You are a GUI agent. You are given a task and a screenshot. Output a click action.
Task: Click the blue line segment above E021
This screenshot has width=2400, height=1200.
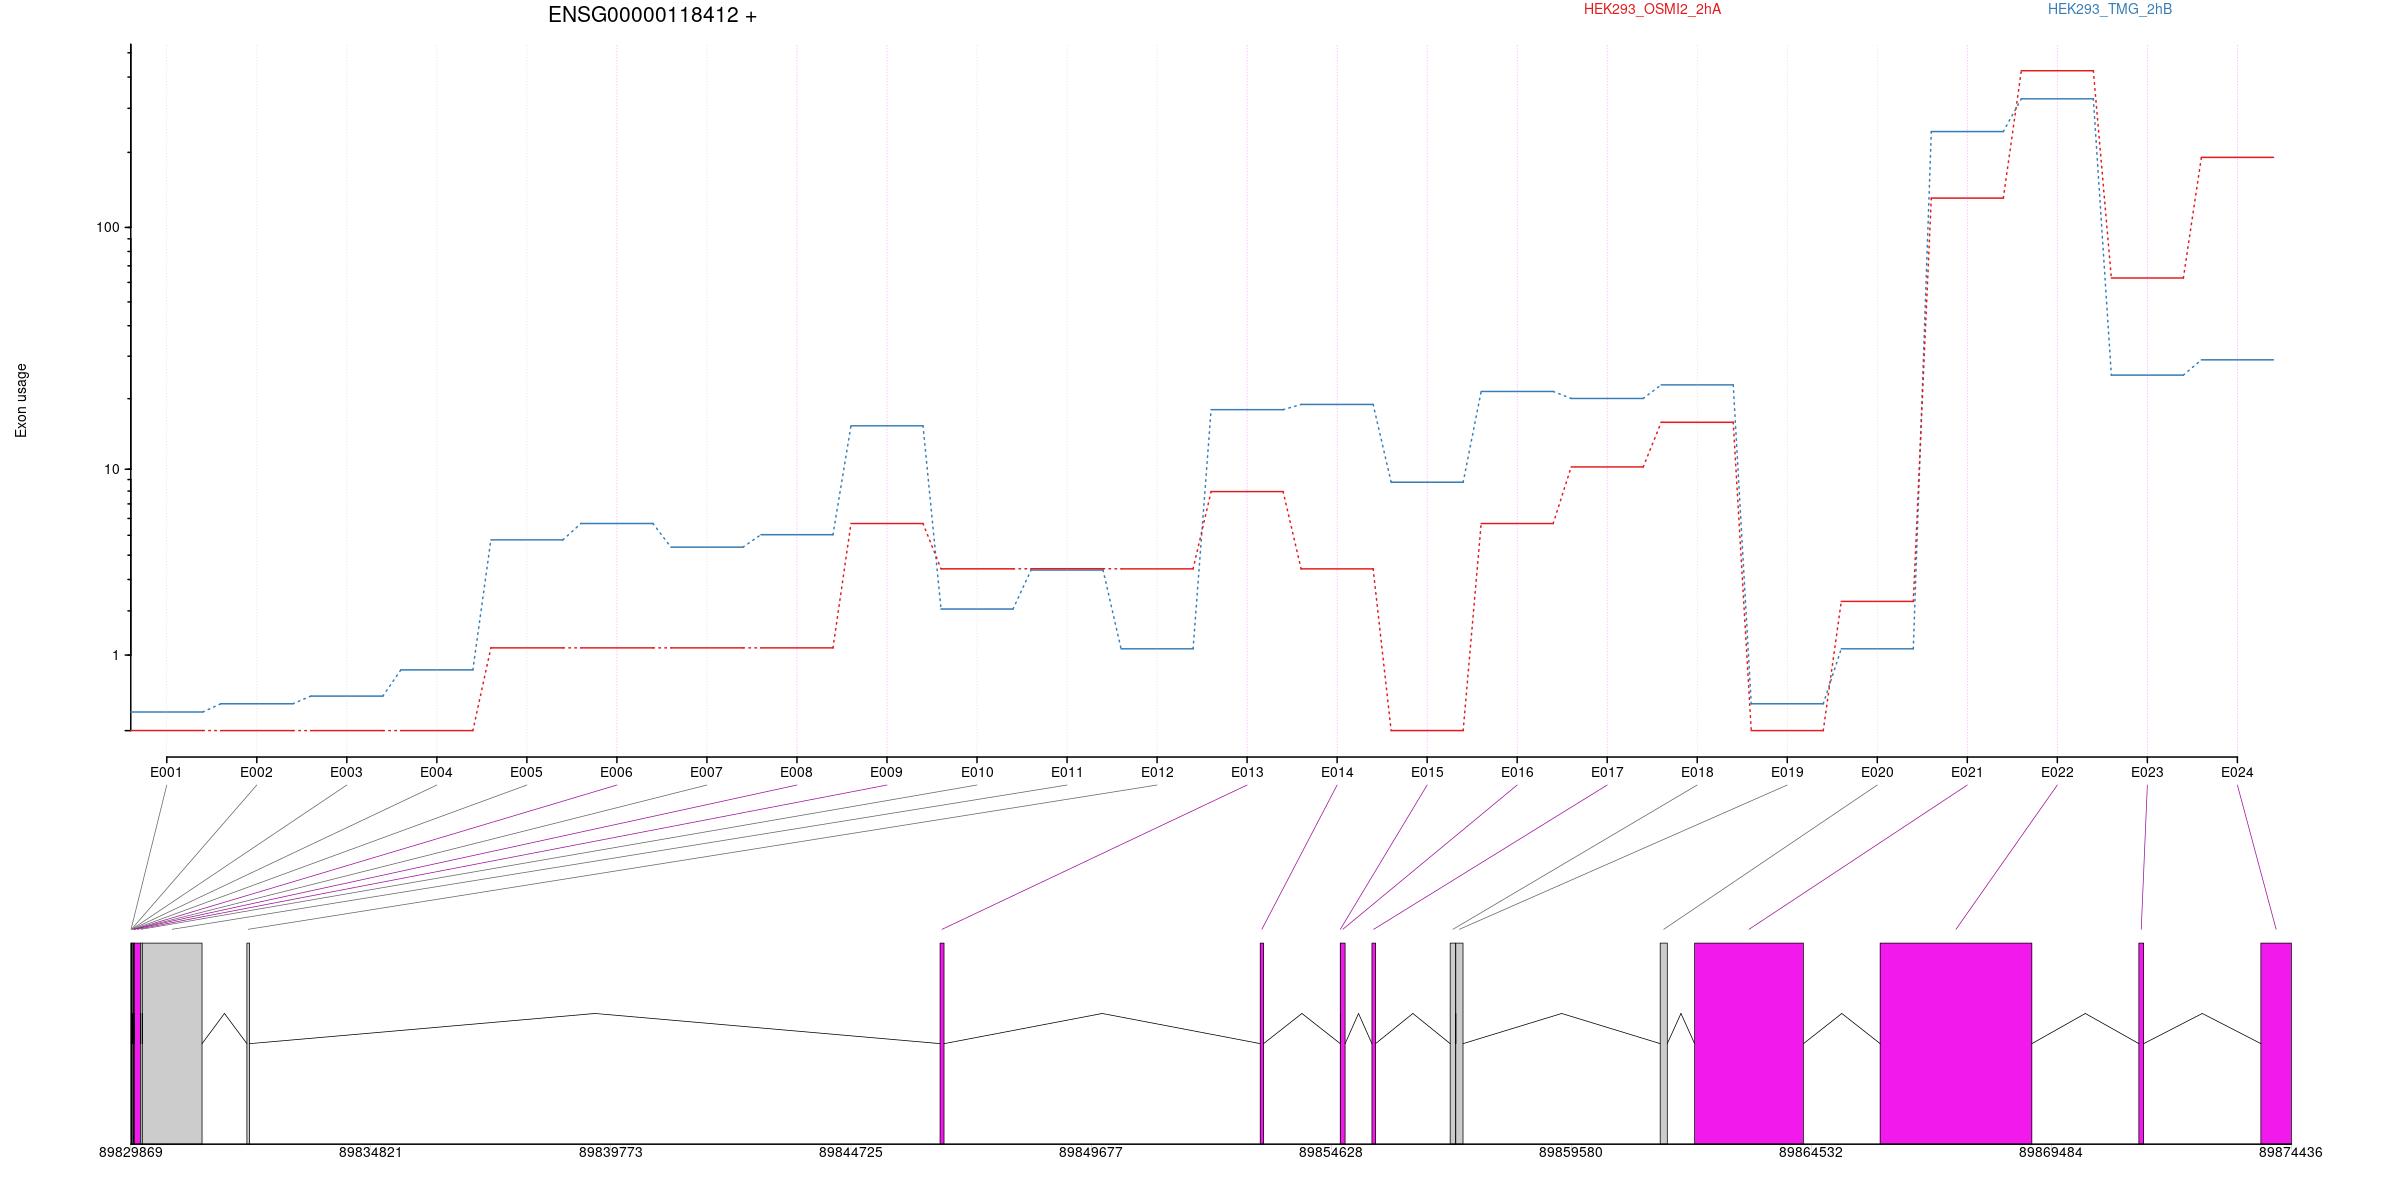(1967, 131)
